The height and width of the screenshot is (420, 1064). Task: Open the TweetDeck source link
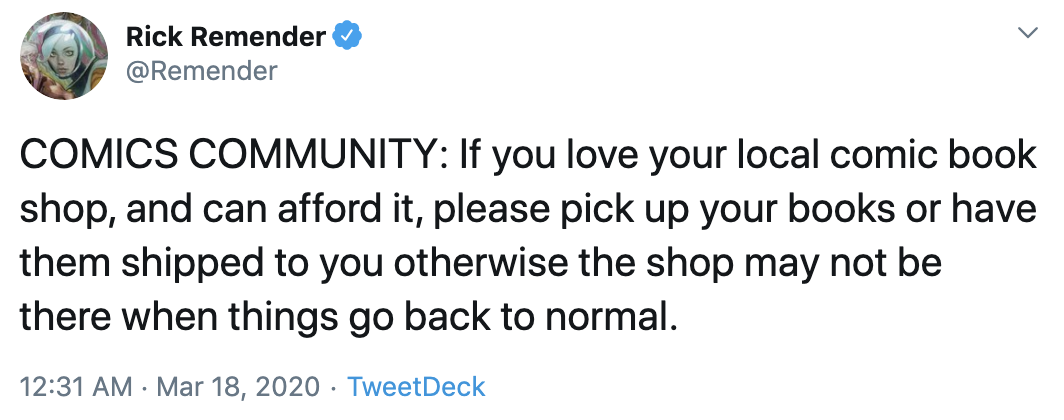pyautogui.click(x=416, y=387)
